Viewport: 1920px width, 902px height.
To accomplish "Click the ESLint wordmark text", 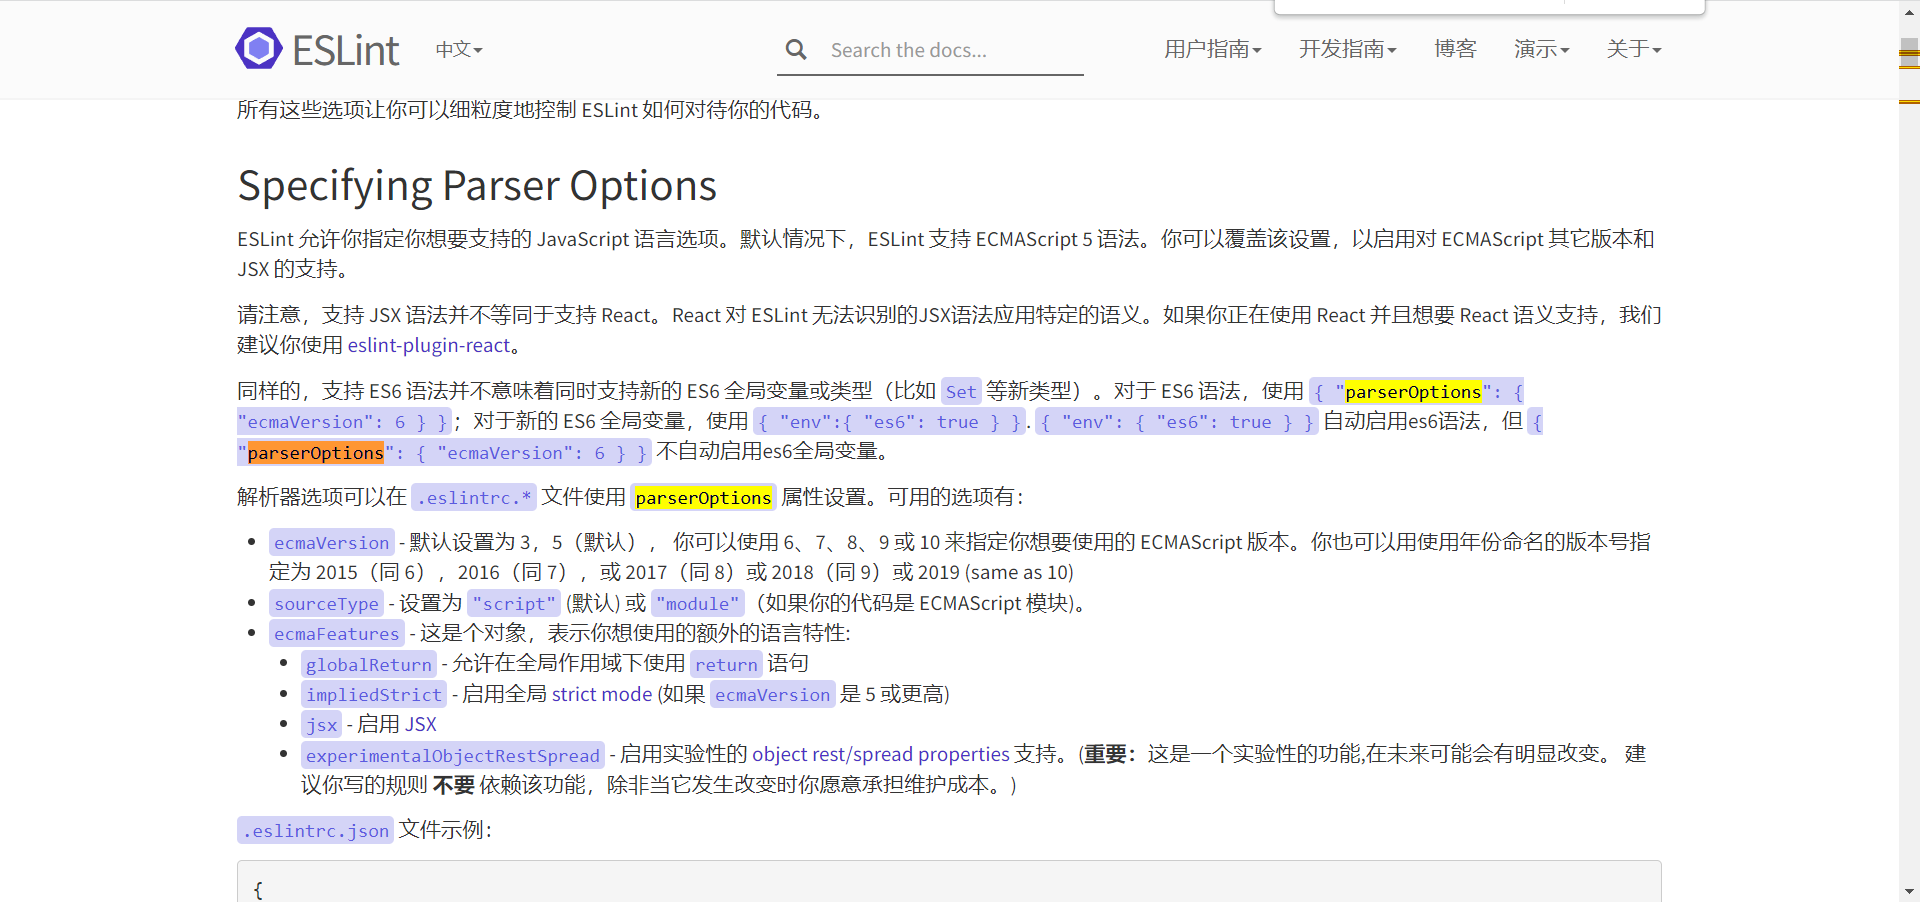I will (x=345, y=50).
